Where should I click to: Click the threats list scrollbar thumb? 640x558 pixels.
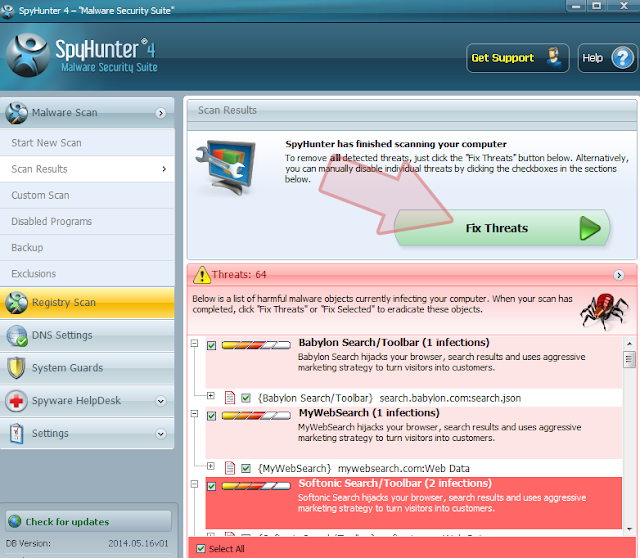(x=629, y=359)
